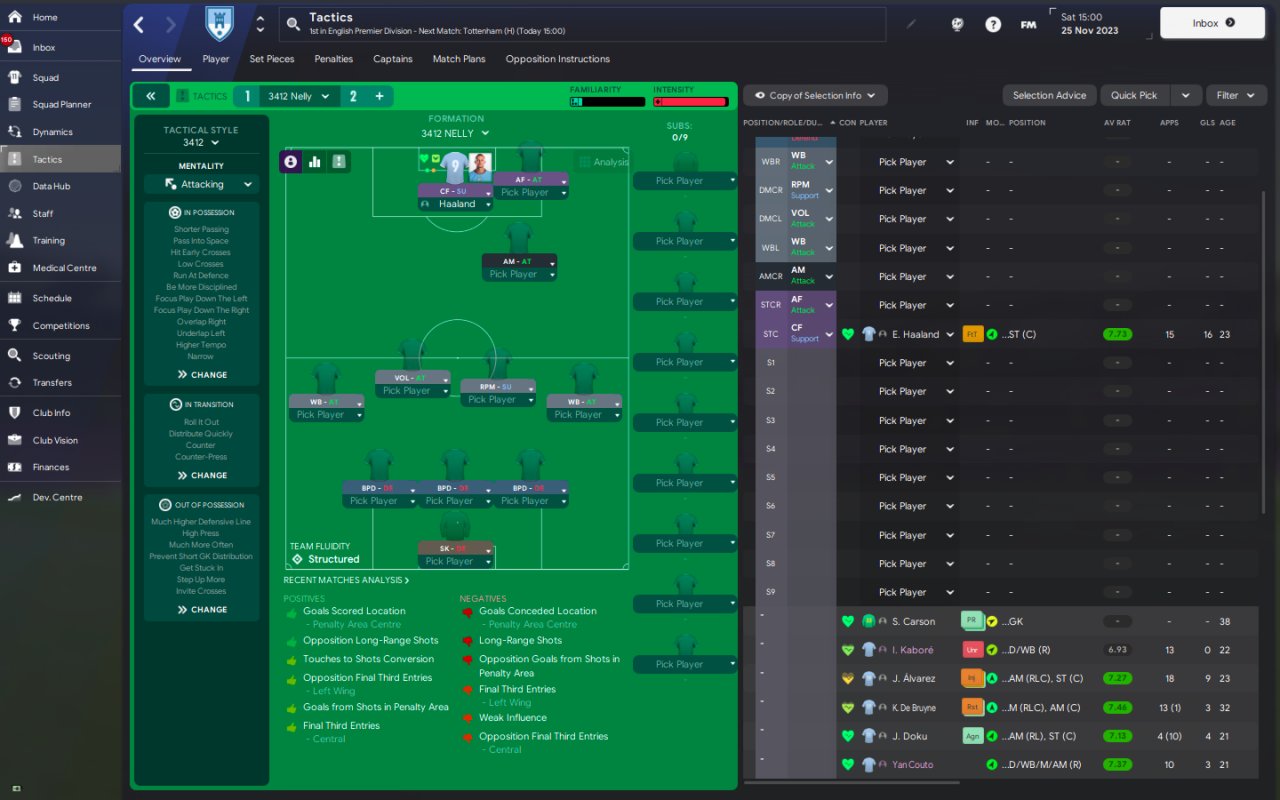The height and width of the screenshot is (800, 1280).
Task: Open the Scouting magnifier icon
Action: tap(14, 355)
